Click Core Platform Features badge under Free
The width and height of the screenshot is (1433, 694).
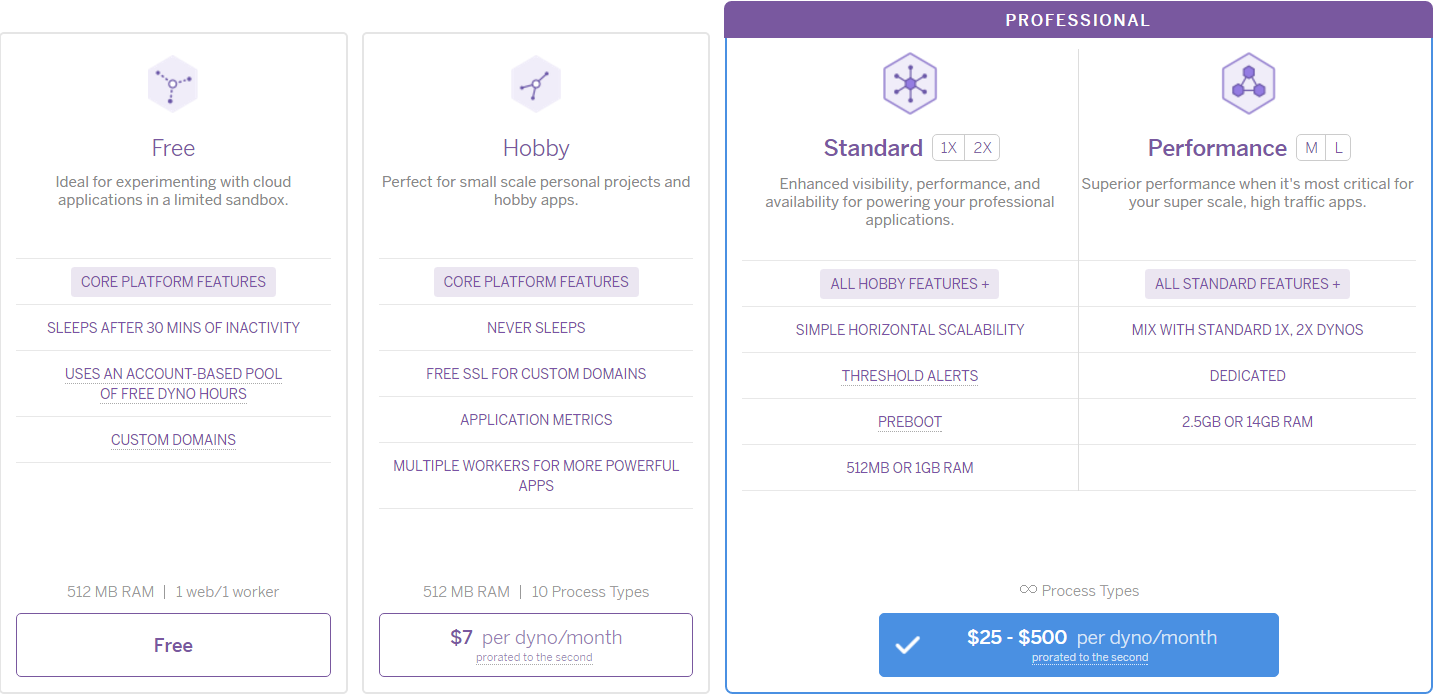point(173,282)
